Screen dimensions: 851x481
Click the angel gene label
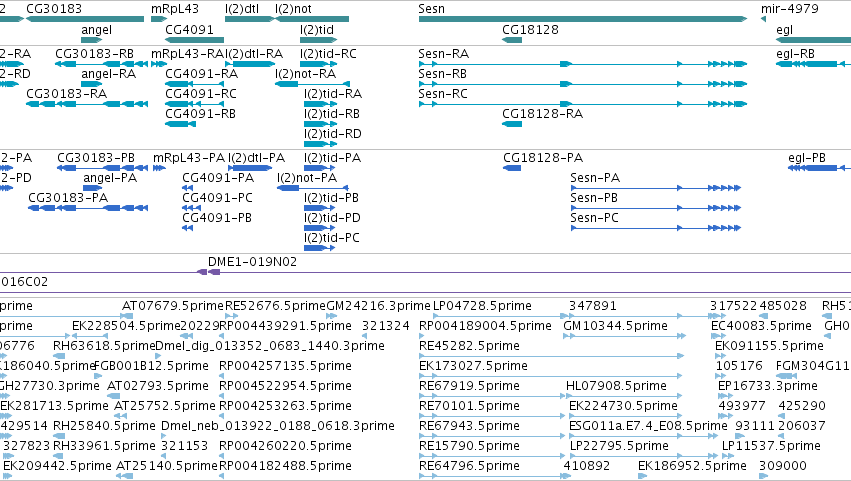pyautogui.click(x=97, y=30)
